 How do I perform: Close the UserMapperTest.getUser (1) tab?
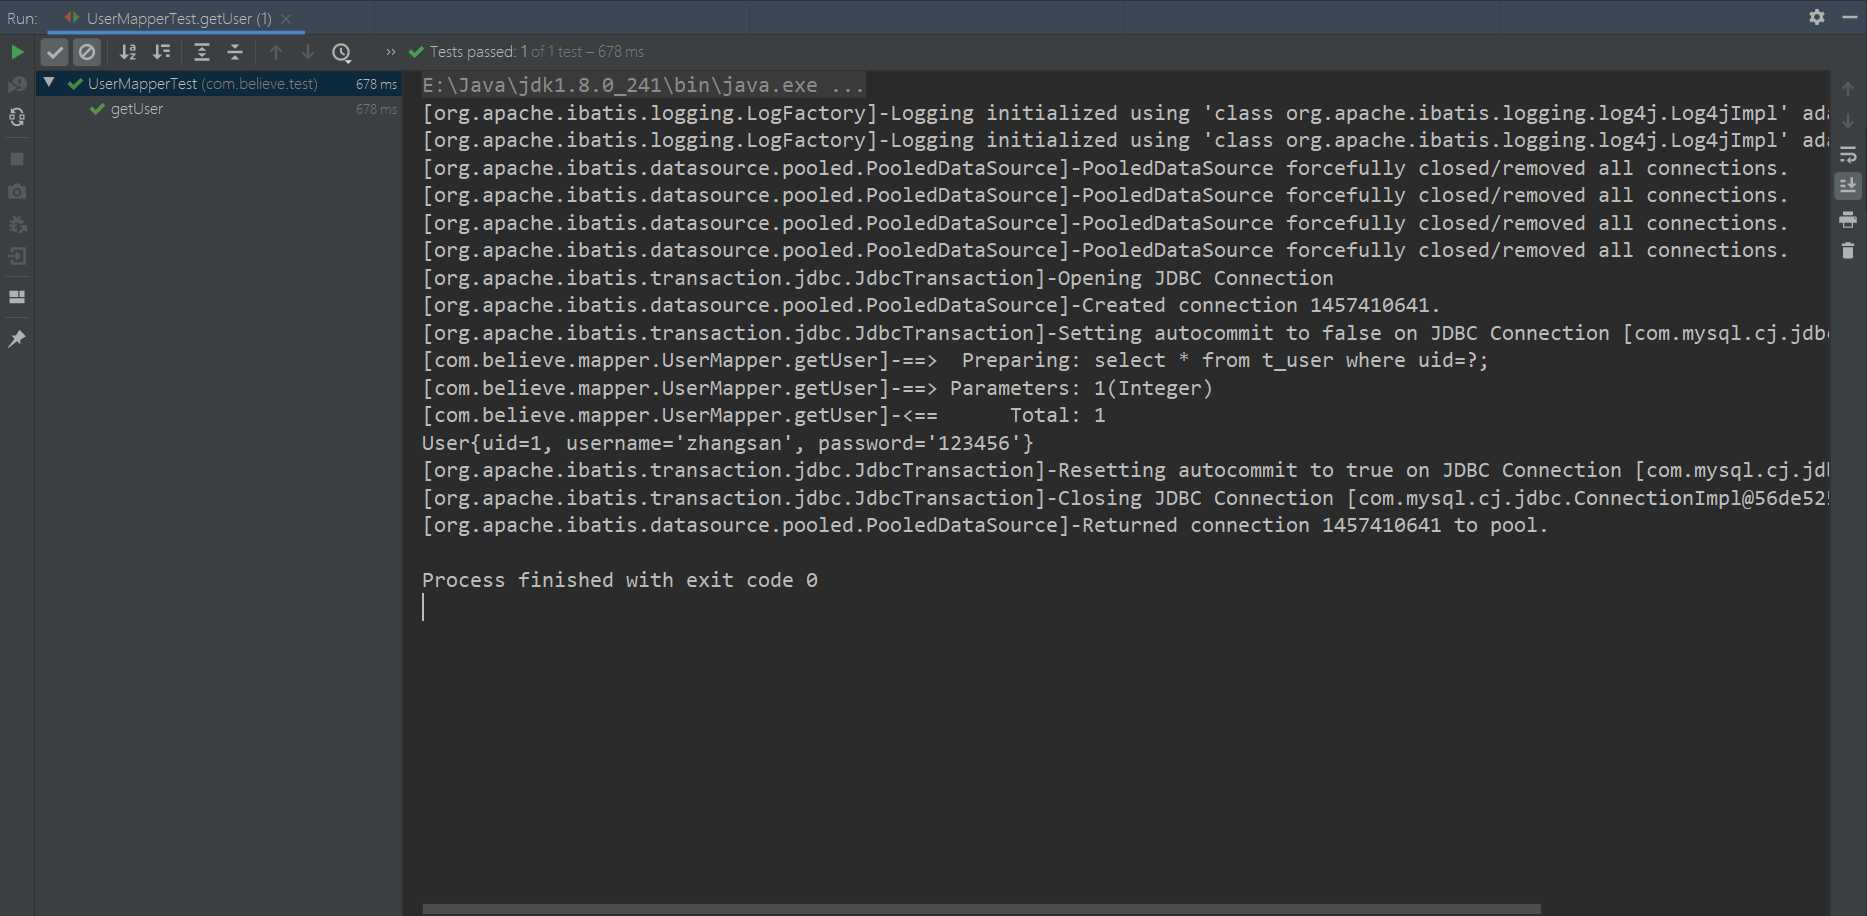tap(286, 18)
